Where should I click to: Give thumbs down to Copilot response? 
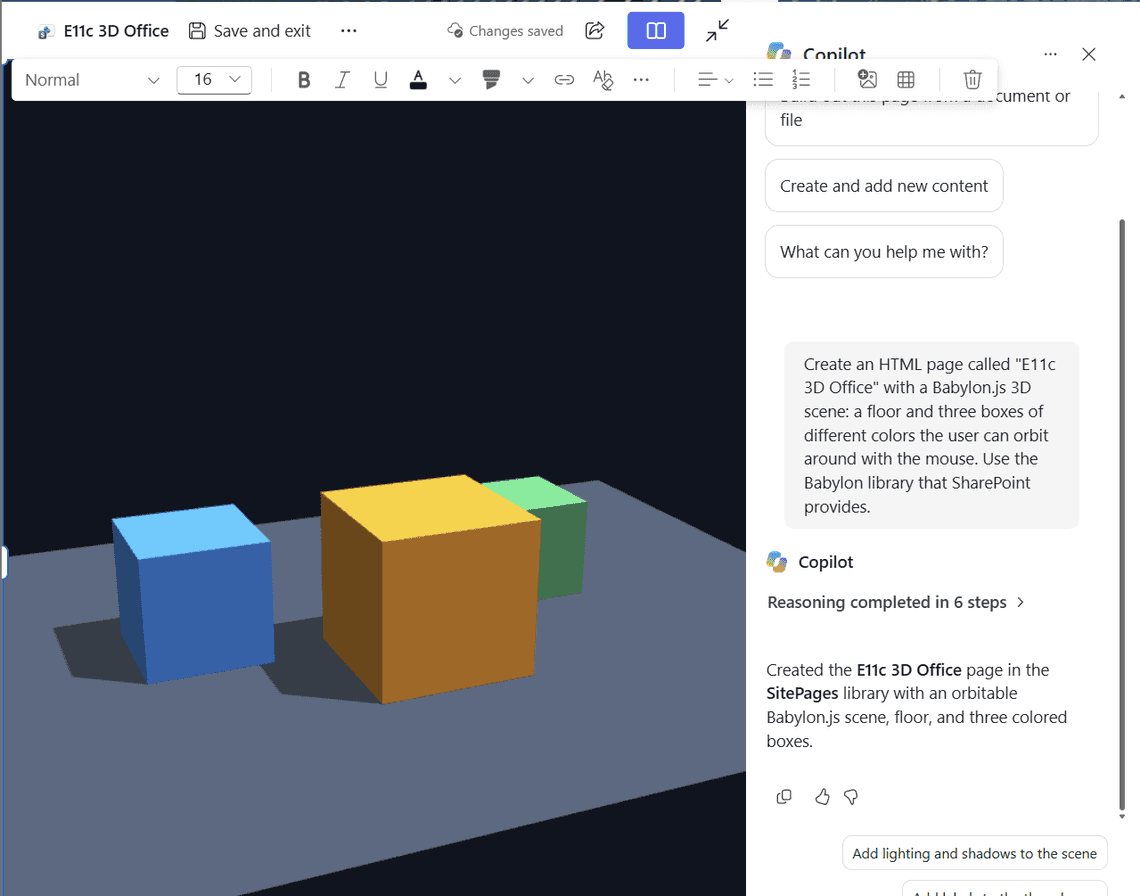851,797
